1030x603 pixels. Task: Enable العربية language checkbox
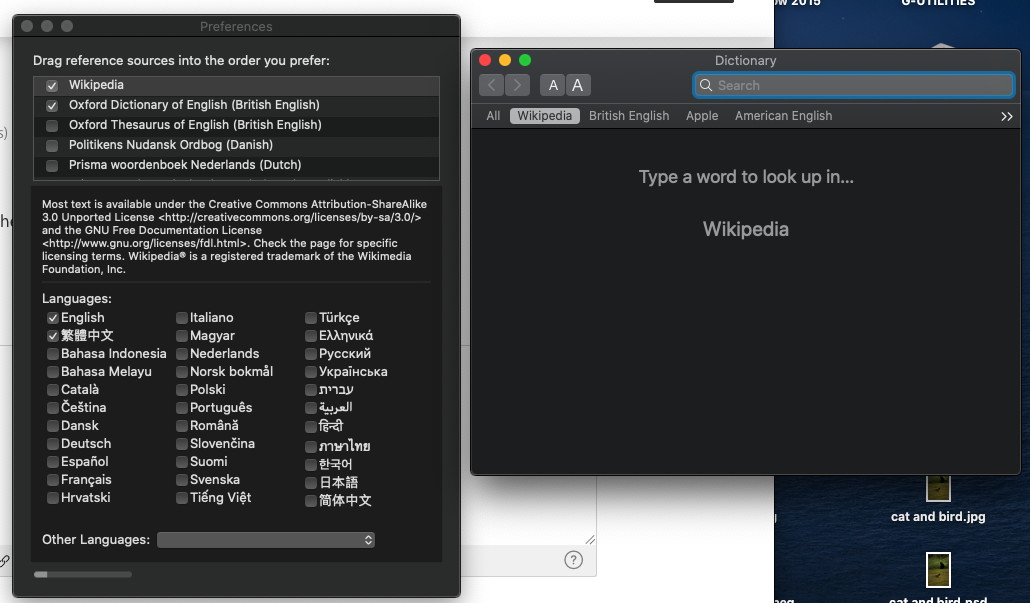point(311,409)
